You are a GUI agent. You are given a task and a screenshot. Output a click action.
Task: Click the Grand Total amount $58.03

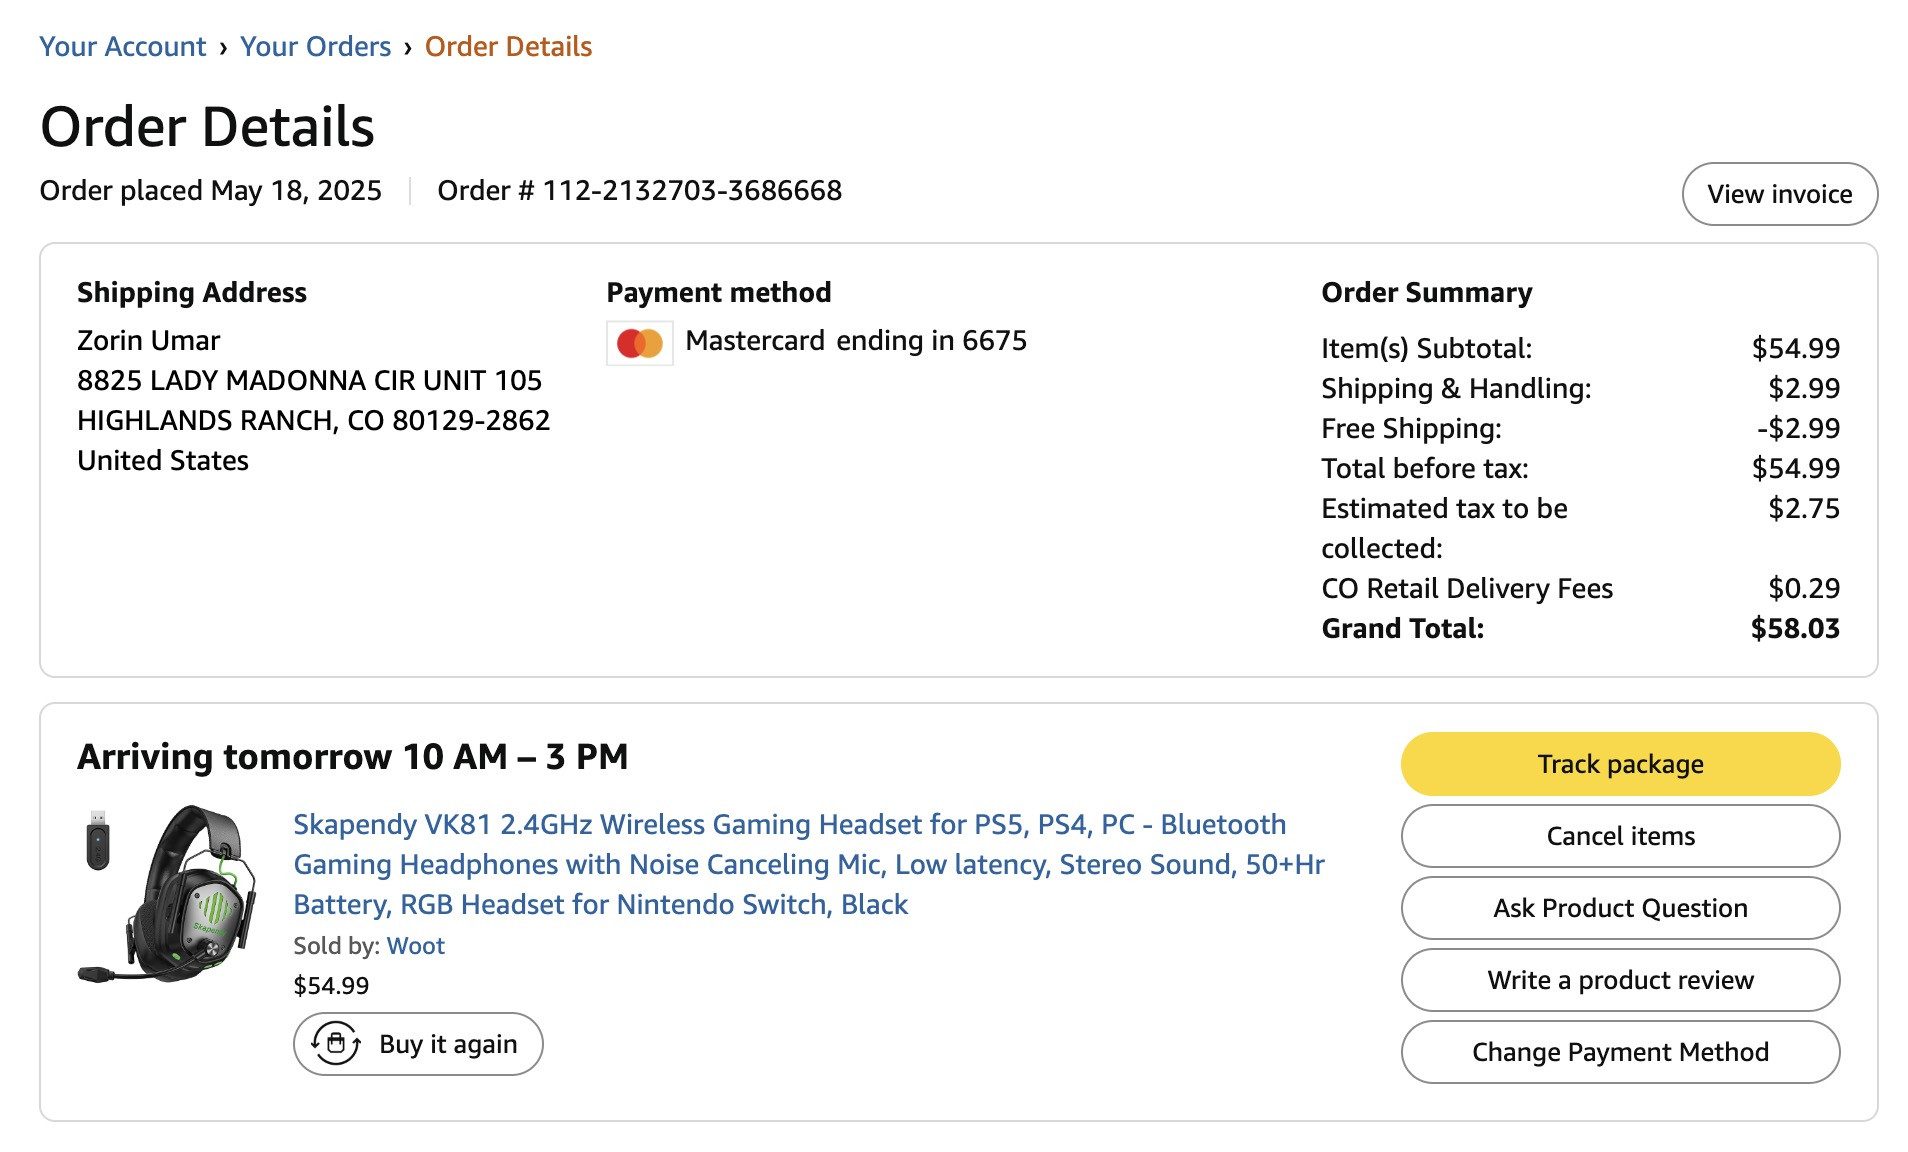click(1795, 628)
